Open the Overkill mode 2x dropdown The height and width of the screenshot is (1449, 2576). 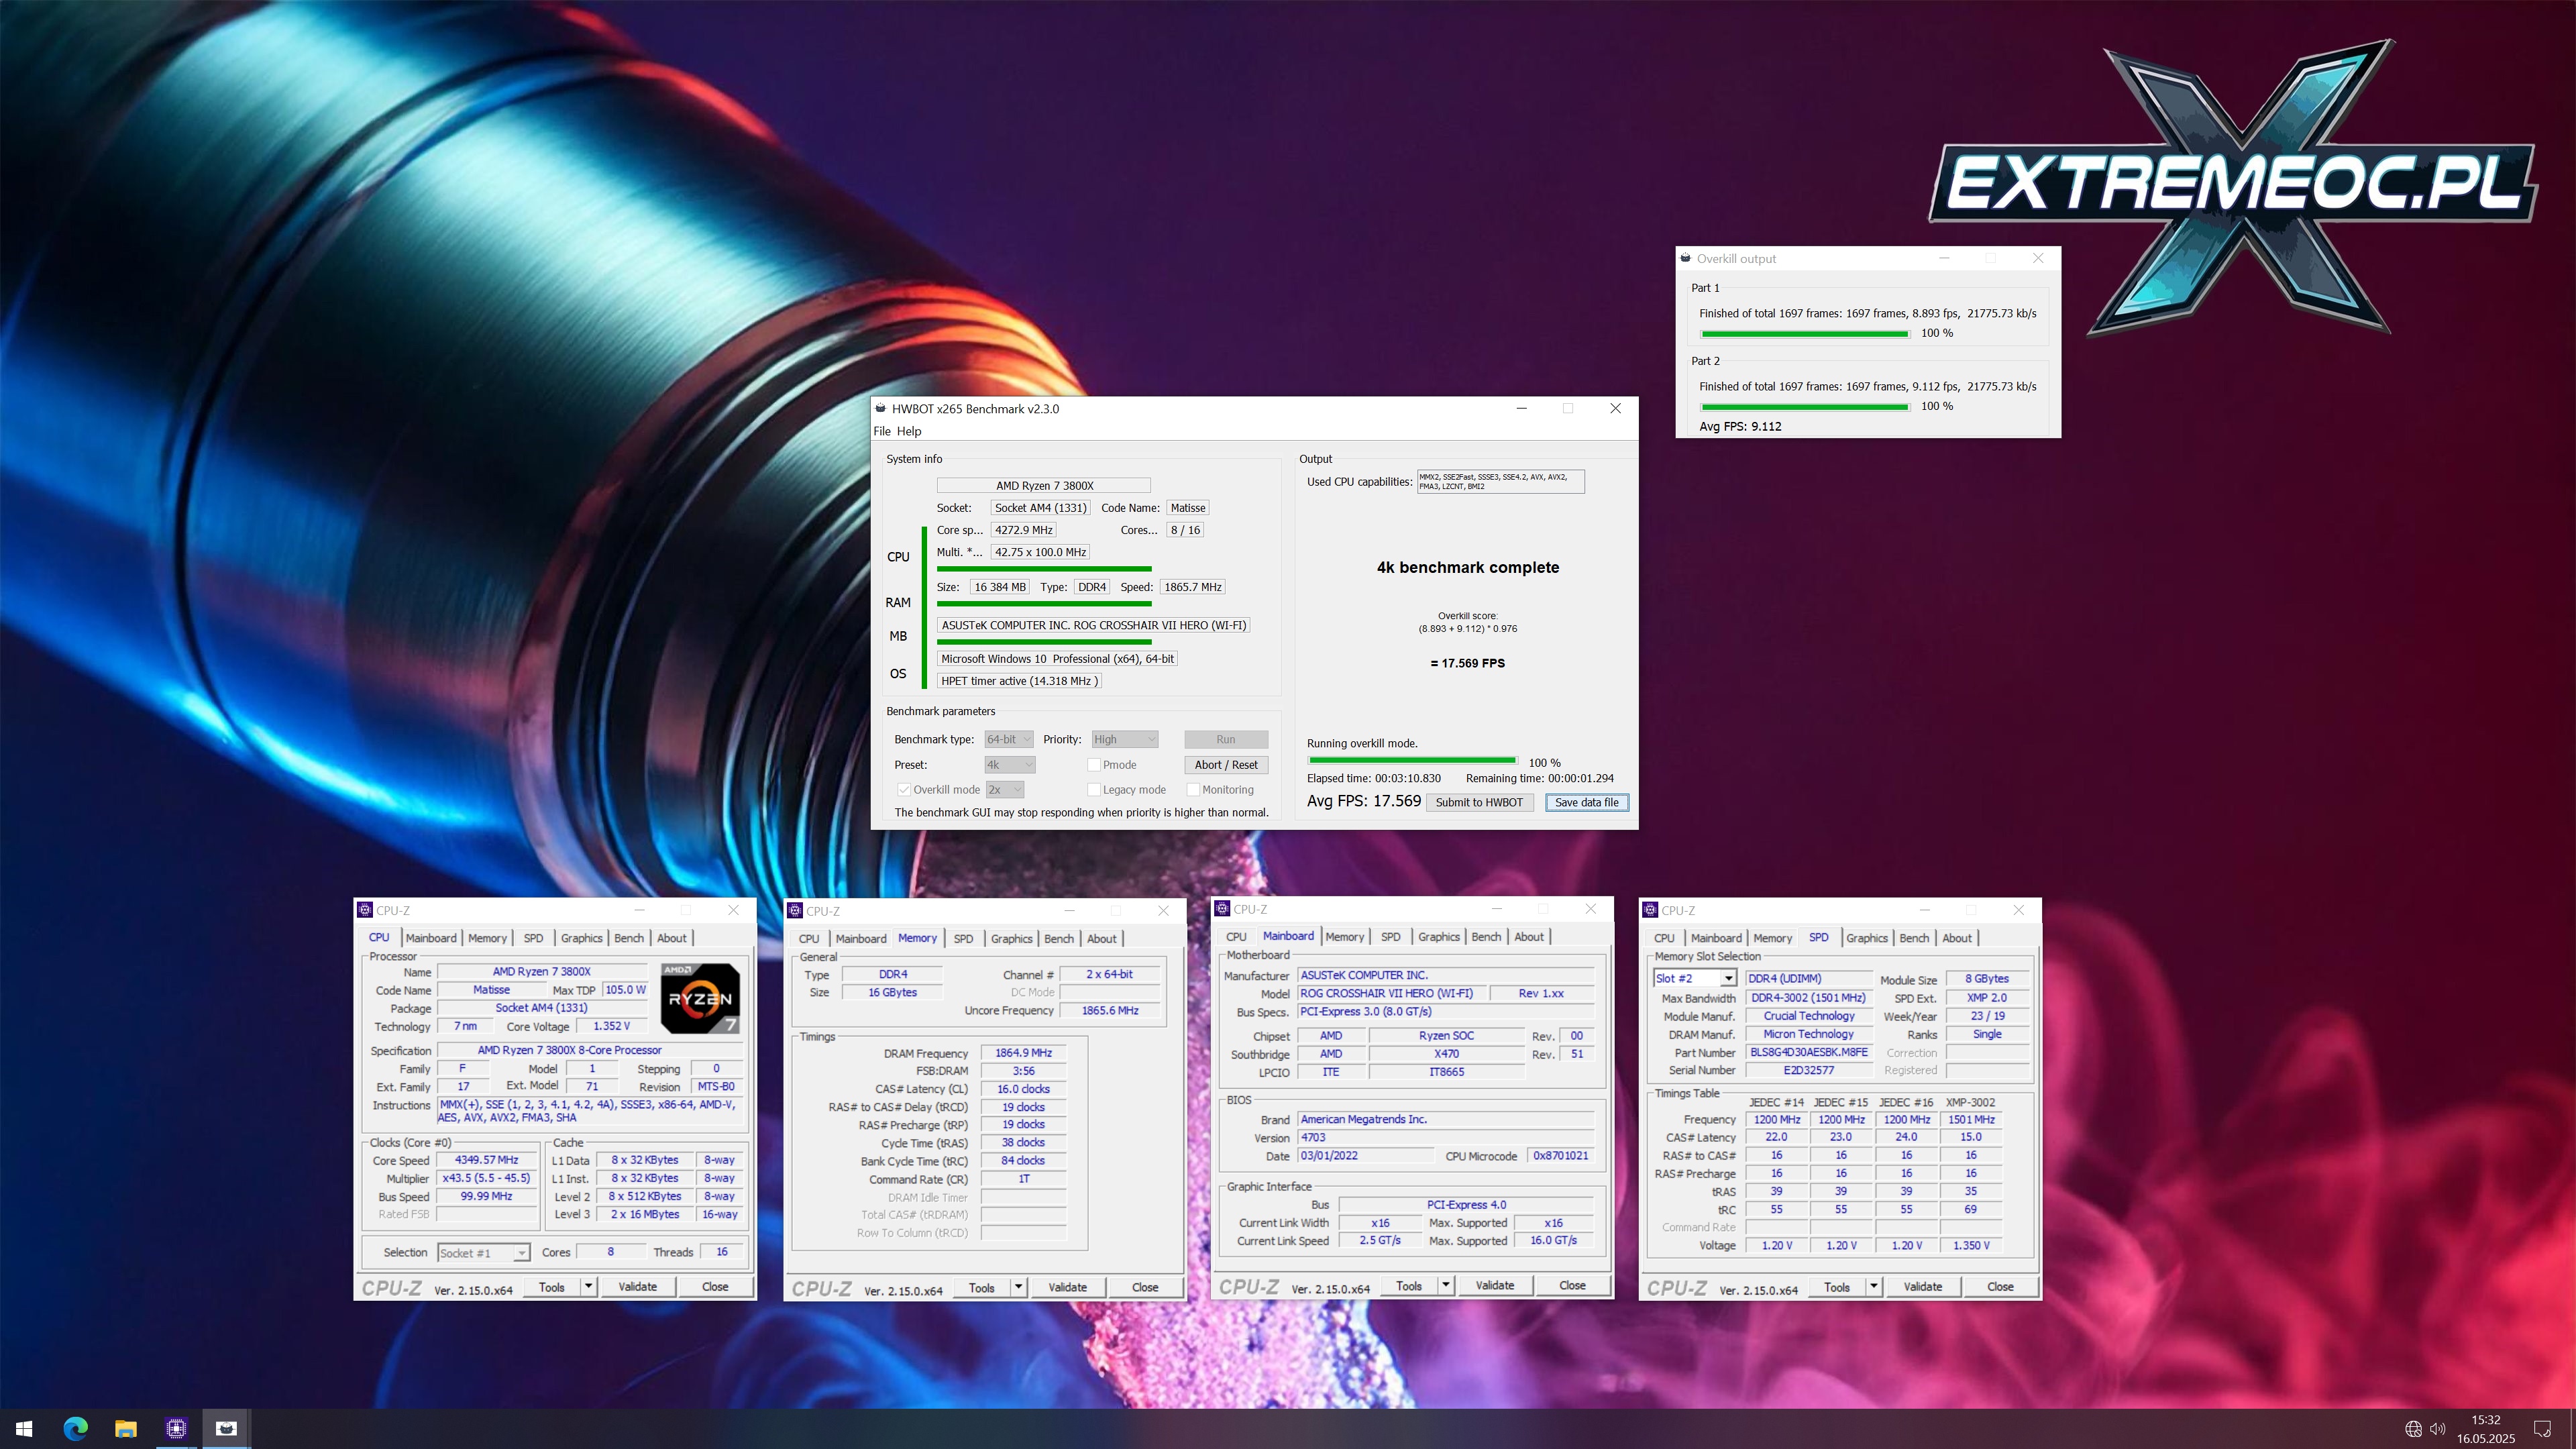tap(1005, 789)
